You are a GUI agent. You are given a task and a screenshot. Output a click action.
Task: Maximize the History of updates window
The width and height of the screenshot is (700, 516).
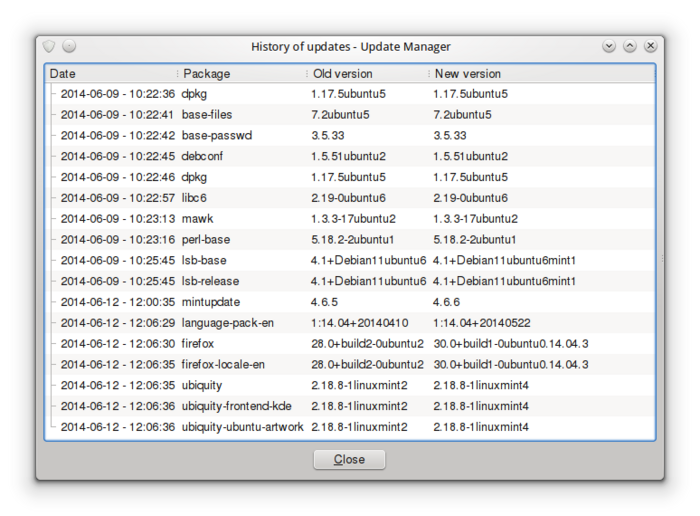click(630, 46)
